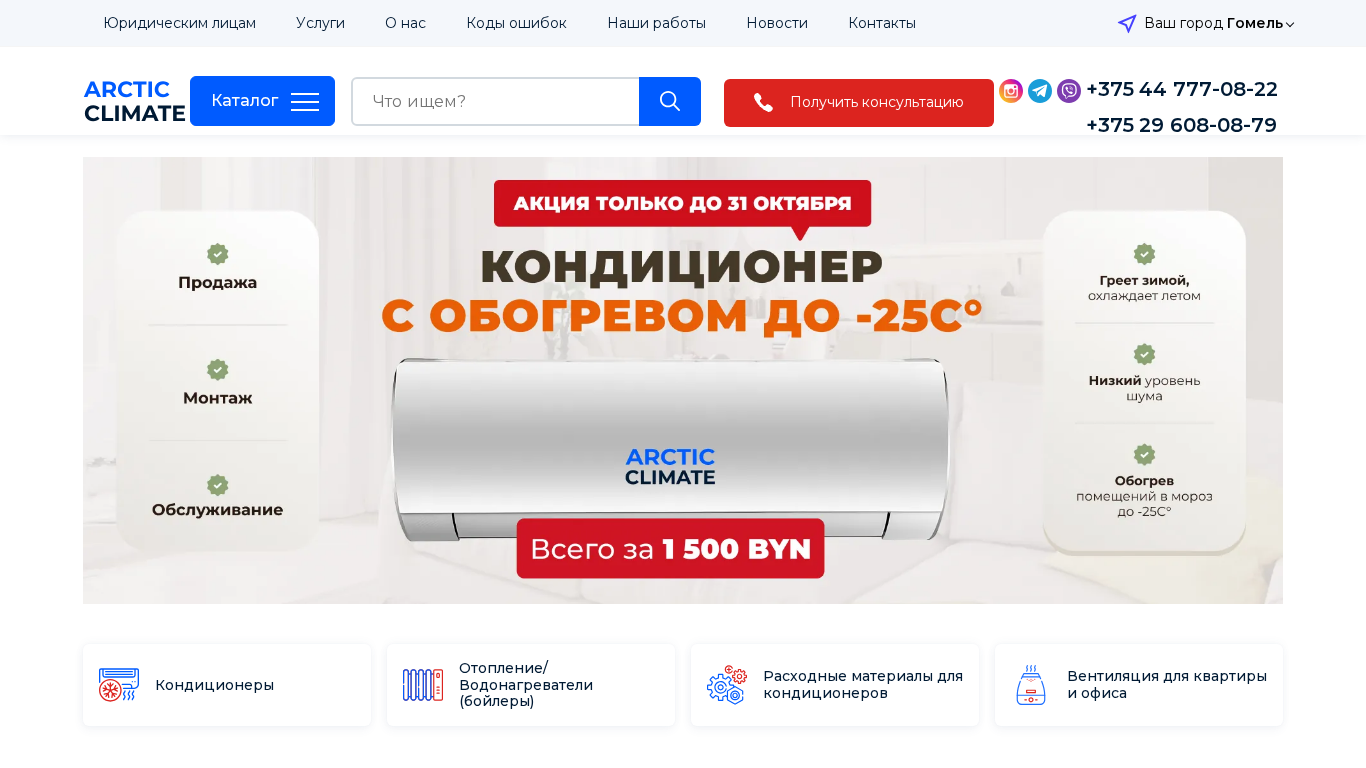Open the Коды ошибок menu item

516,23
